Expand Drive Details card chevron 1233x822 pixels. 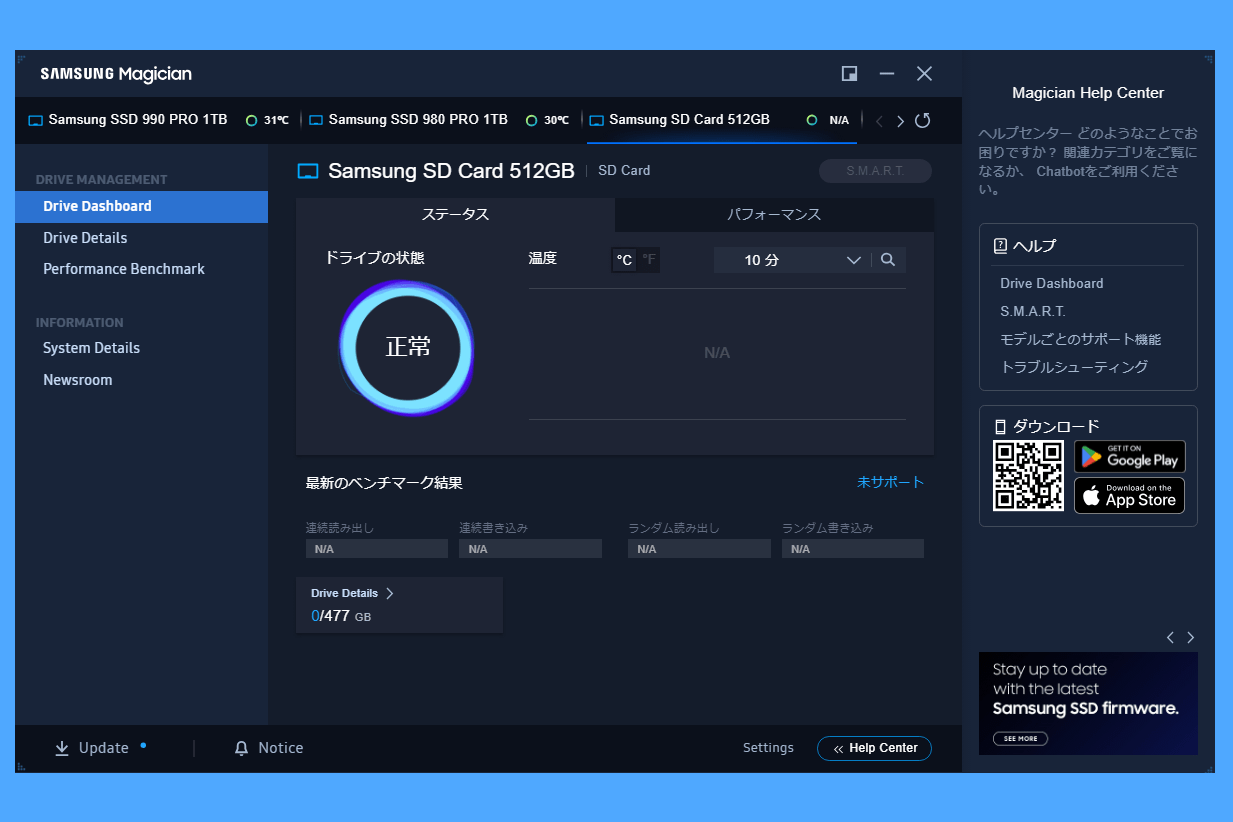click(x=390, y=593)
